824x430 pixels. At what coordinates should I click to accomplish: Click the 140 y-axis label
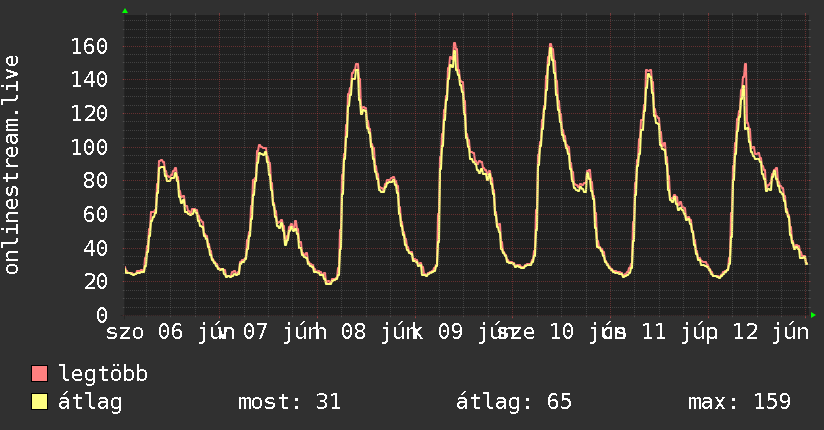coord(89,80)
